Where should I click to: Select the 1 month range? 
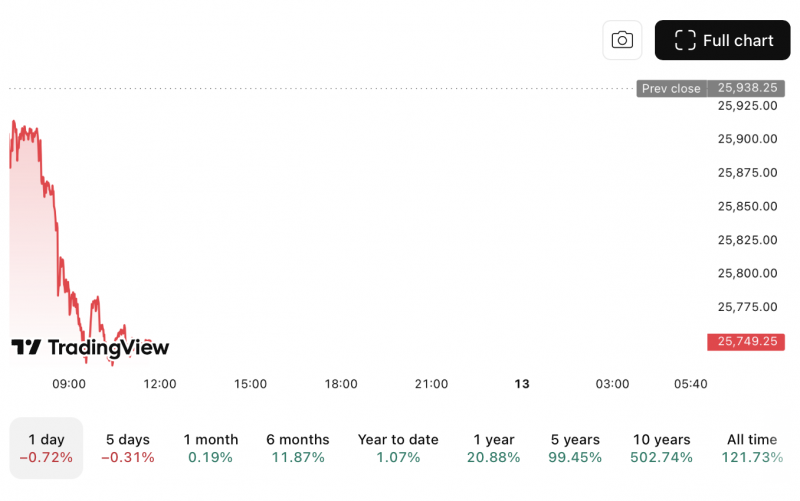click(211, 448)
